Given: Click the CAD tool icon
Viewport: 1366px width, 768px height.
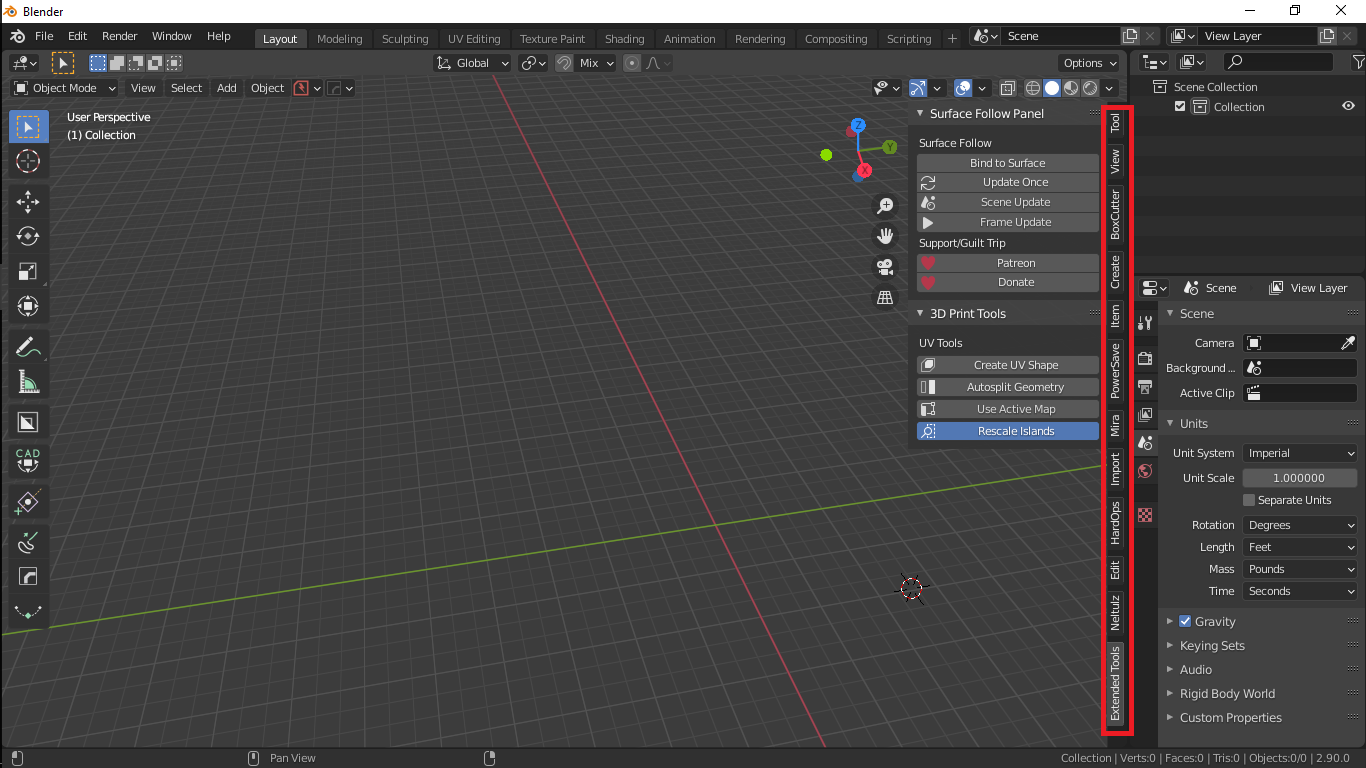Looking at the screenshot, I should (x=28, y=460).
